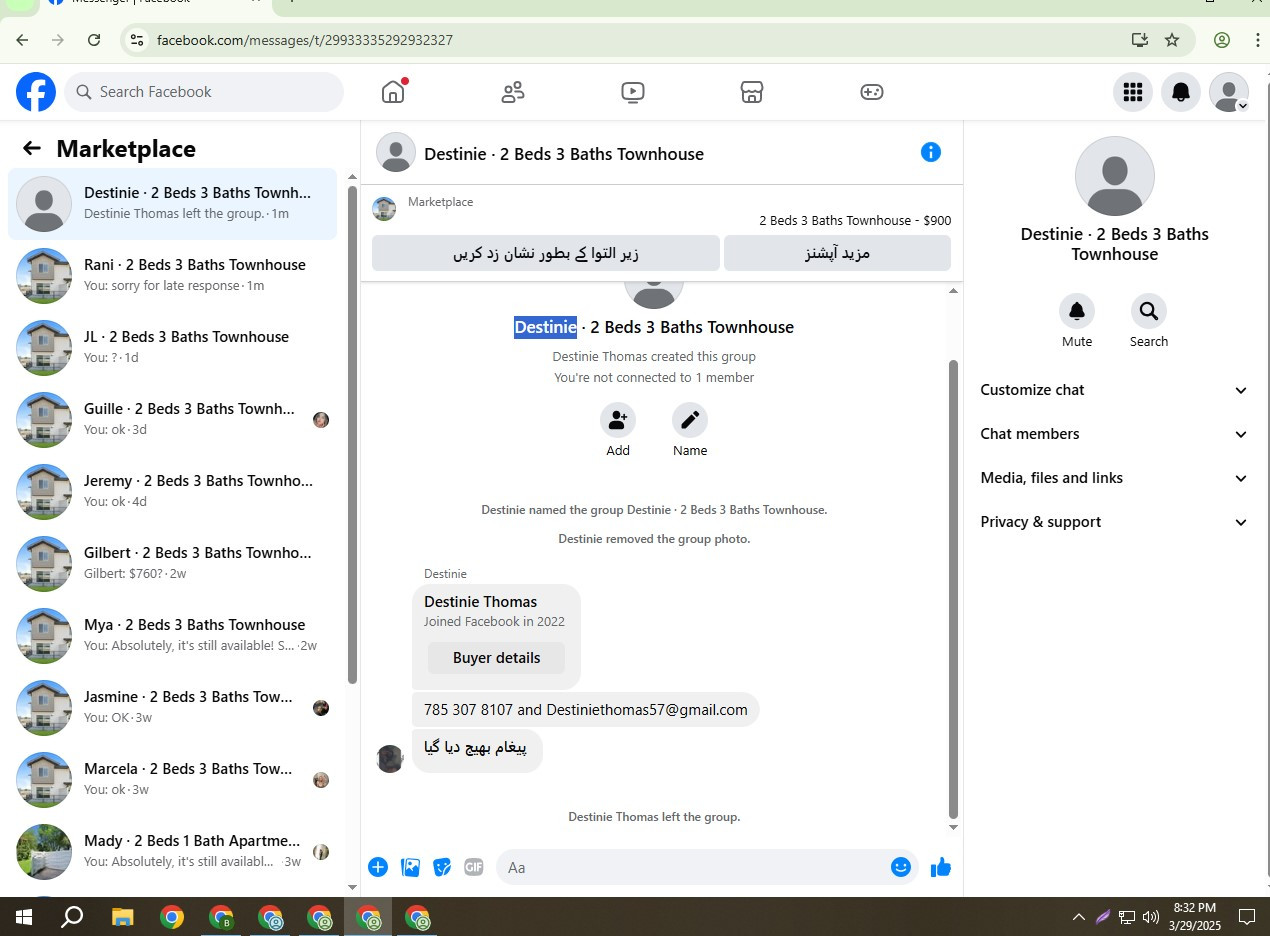Bookmark this page star icon
The height and width of the screenshot is (936, 1270).
click(1172, 40)
